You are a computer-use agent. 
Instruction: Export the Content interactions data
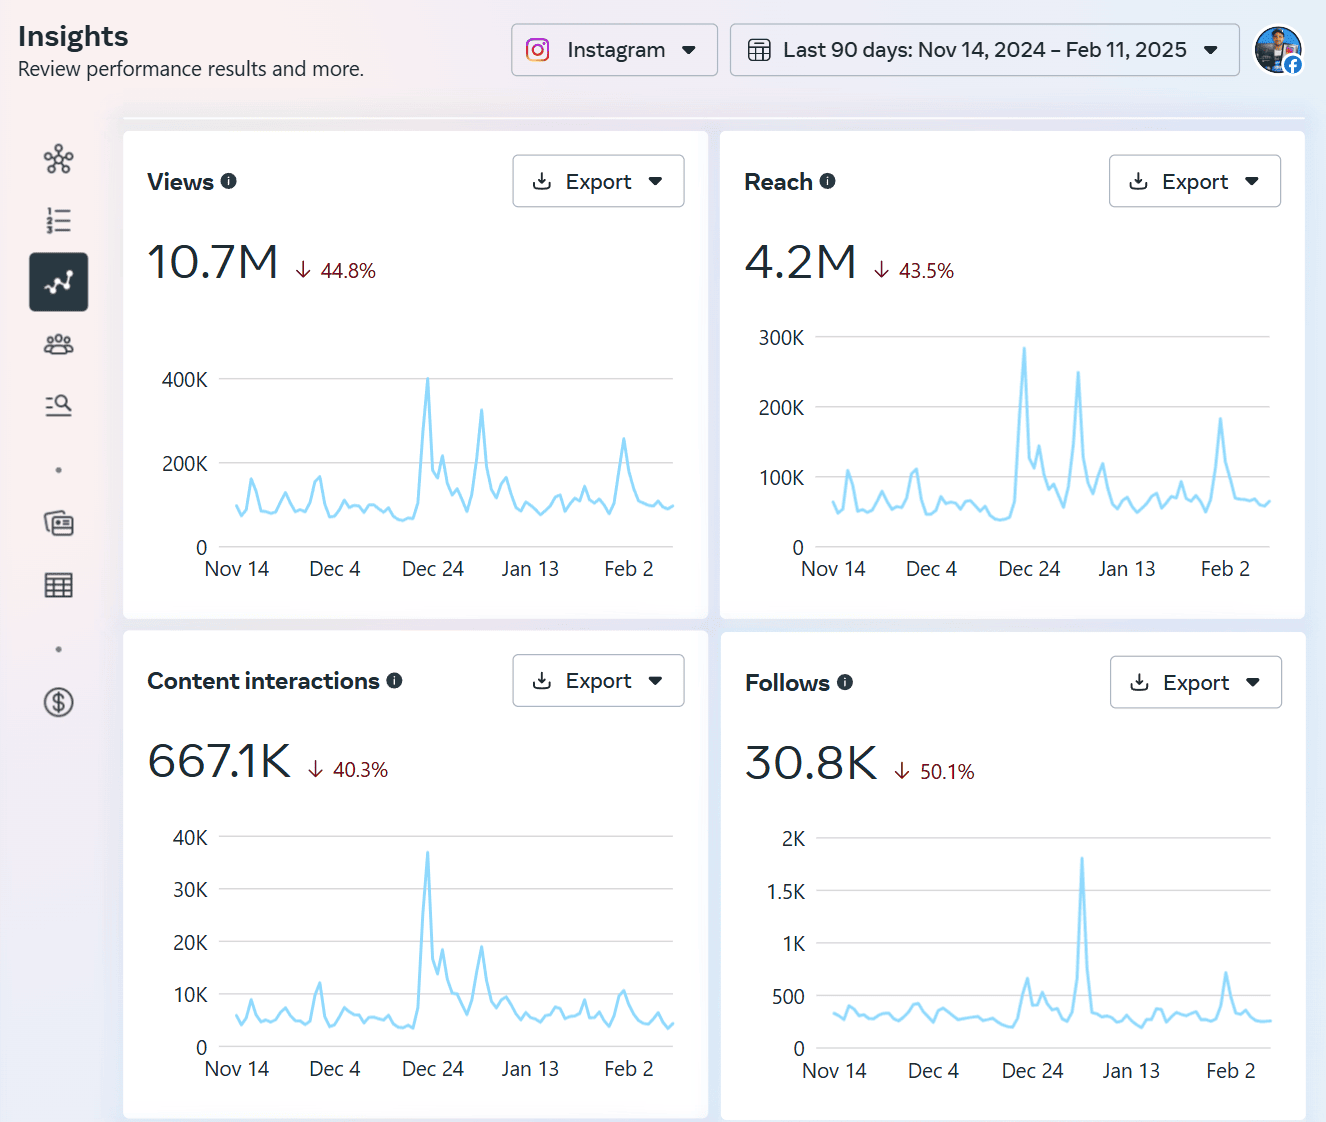598,681
